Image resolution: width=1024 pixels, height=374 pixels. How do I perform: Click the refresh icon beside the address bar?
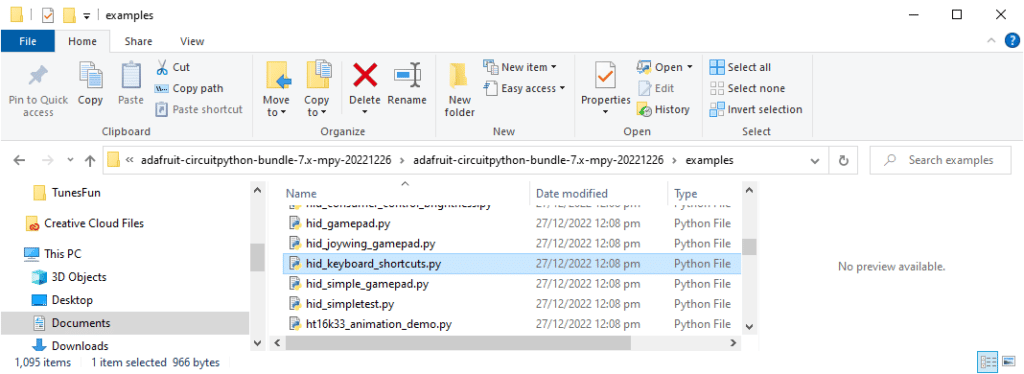[x=843, y=160]
